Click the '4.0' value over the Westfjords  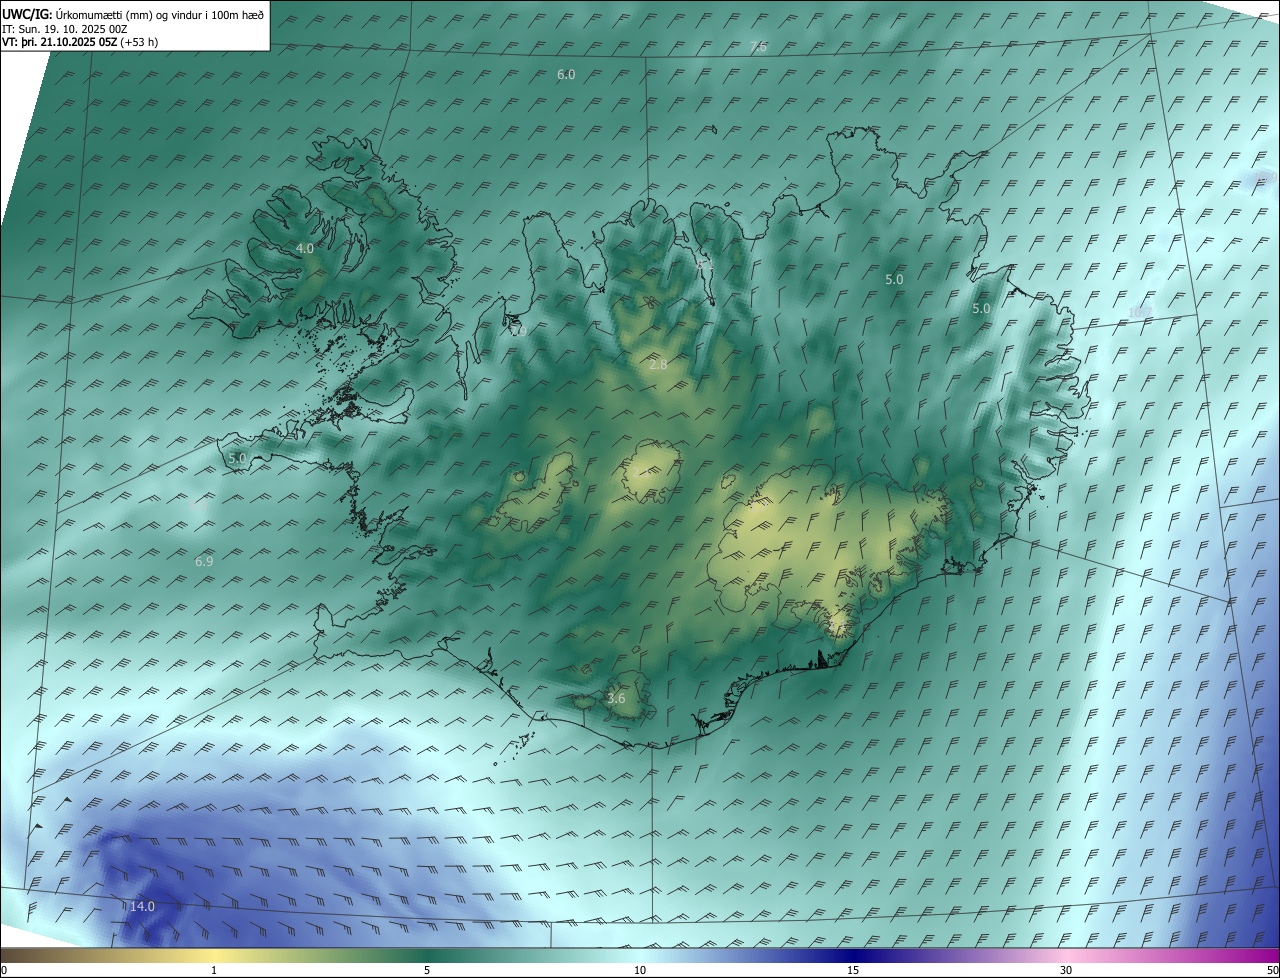305,248
